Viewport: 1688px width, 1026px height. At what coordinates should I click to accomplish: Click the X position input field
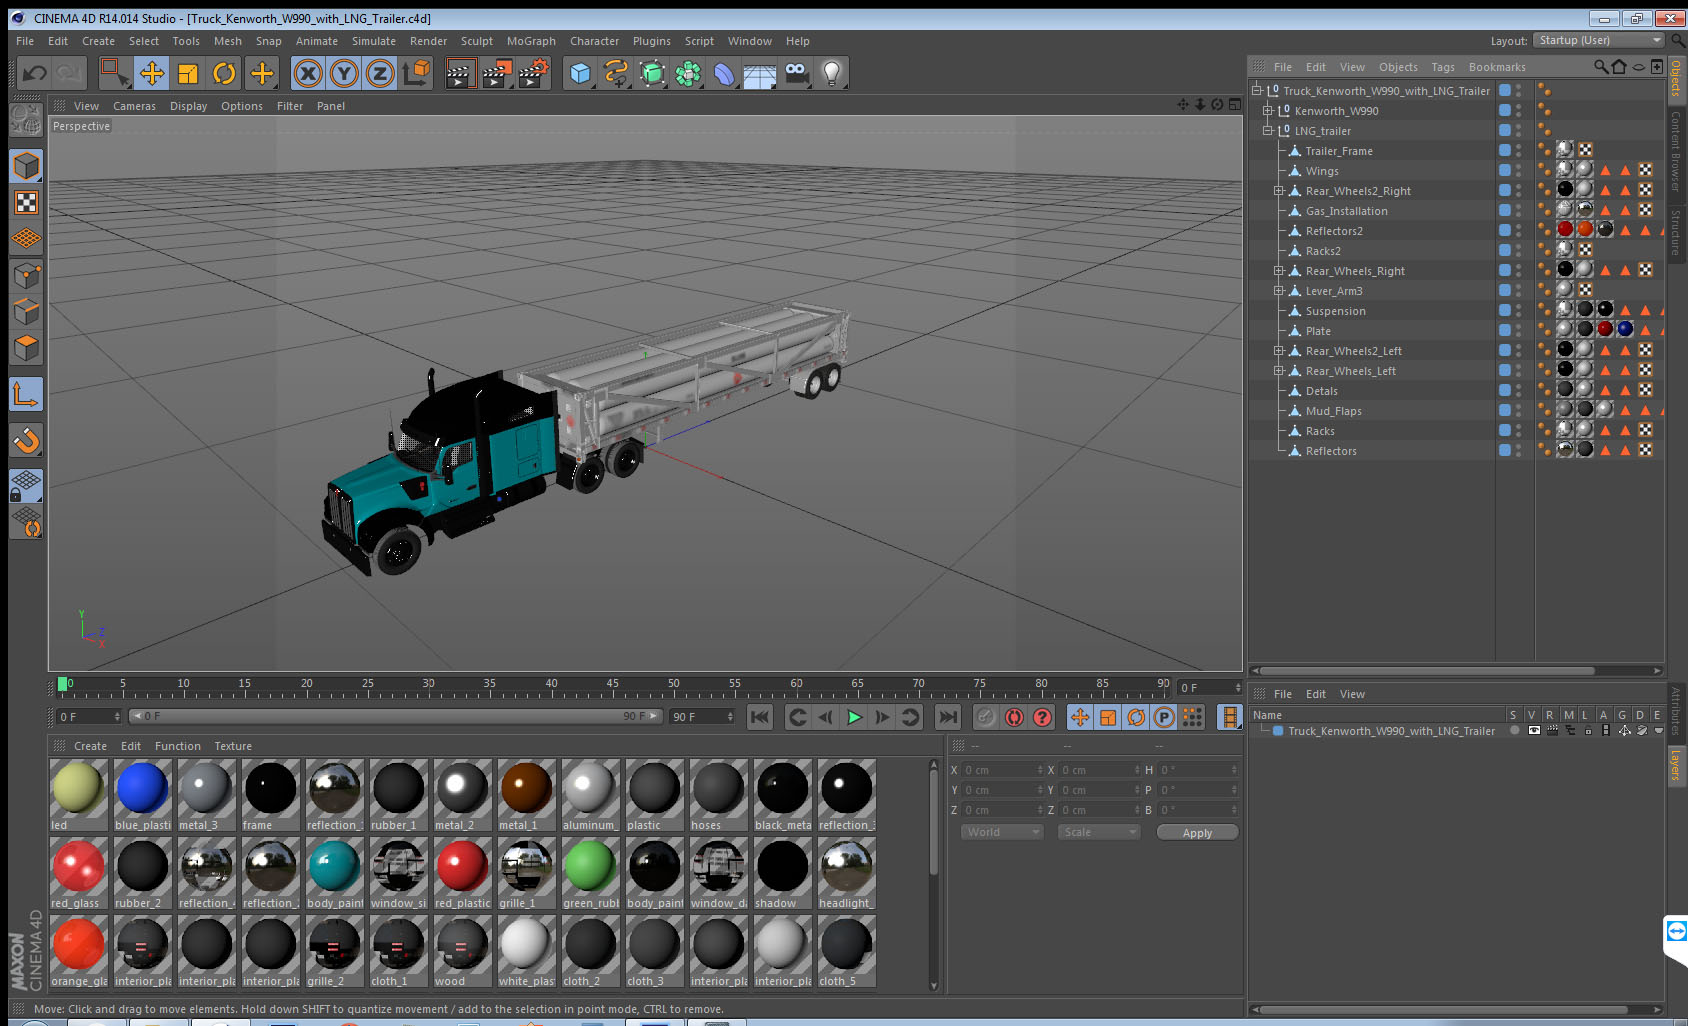(x=1003, y=770)
